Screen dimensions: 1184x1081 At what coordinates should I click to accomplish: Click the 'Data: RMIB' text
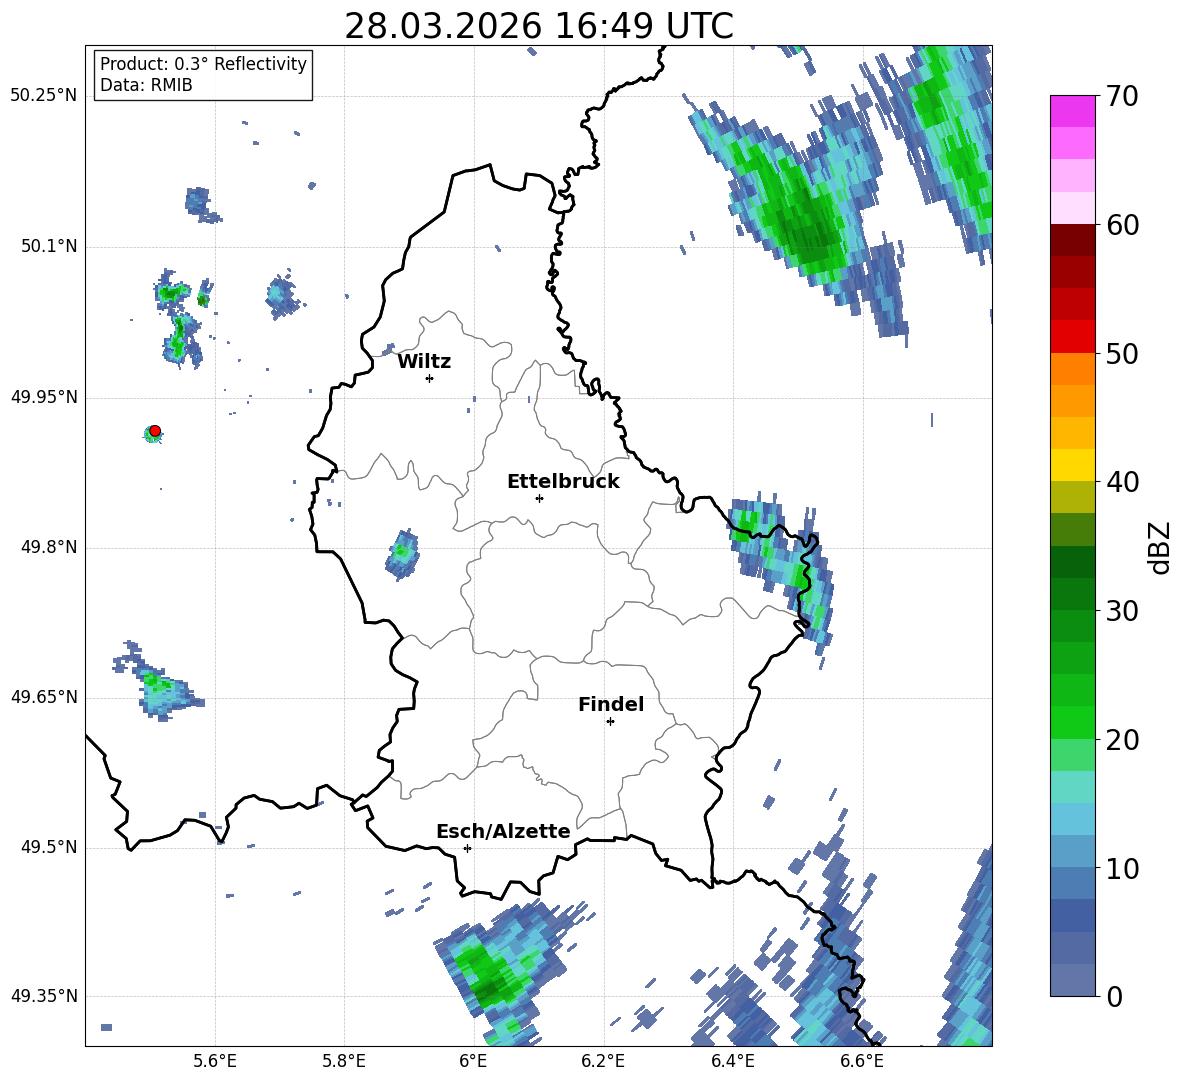[146, 85]
